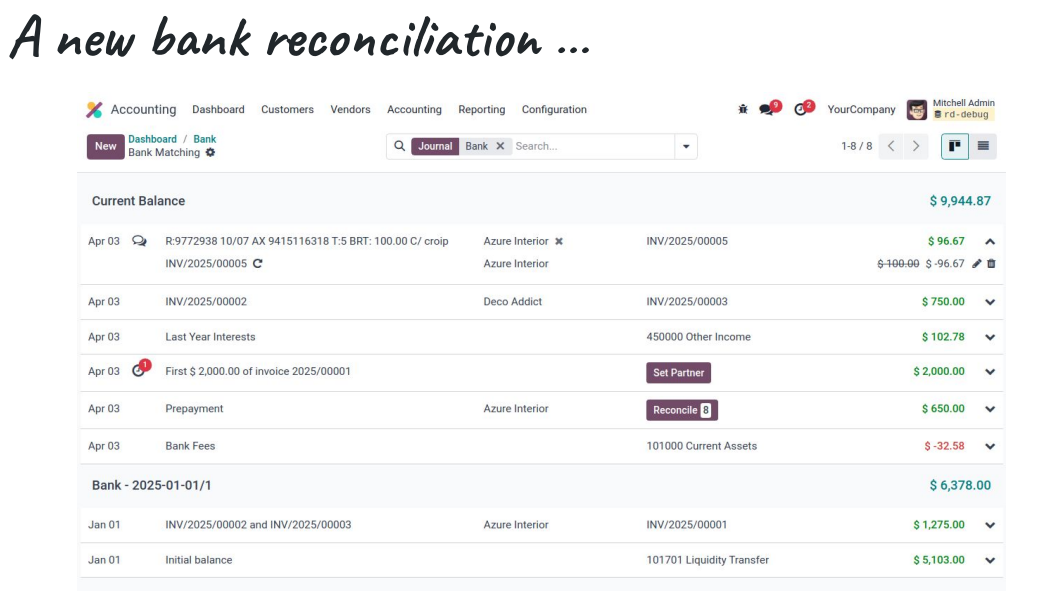Edit the INV/2025/00005 reconciliation line
Viewport: 1046px width, 600px height.
977,264
